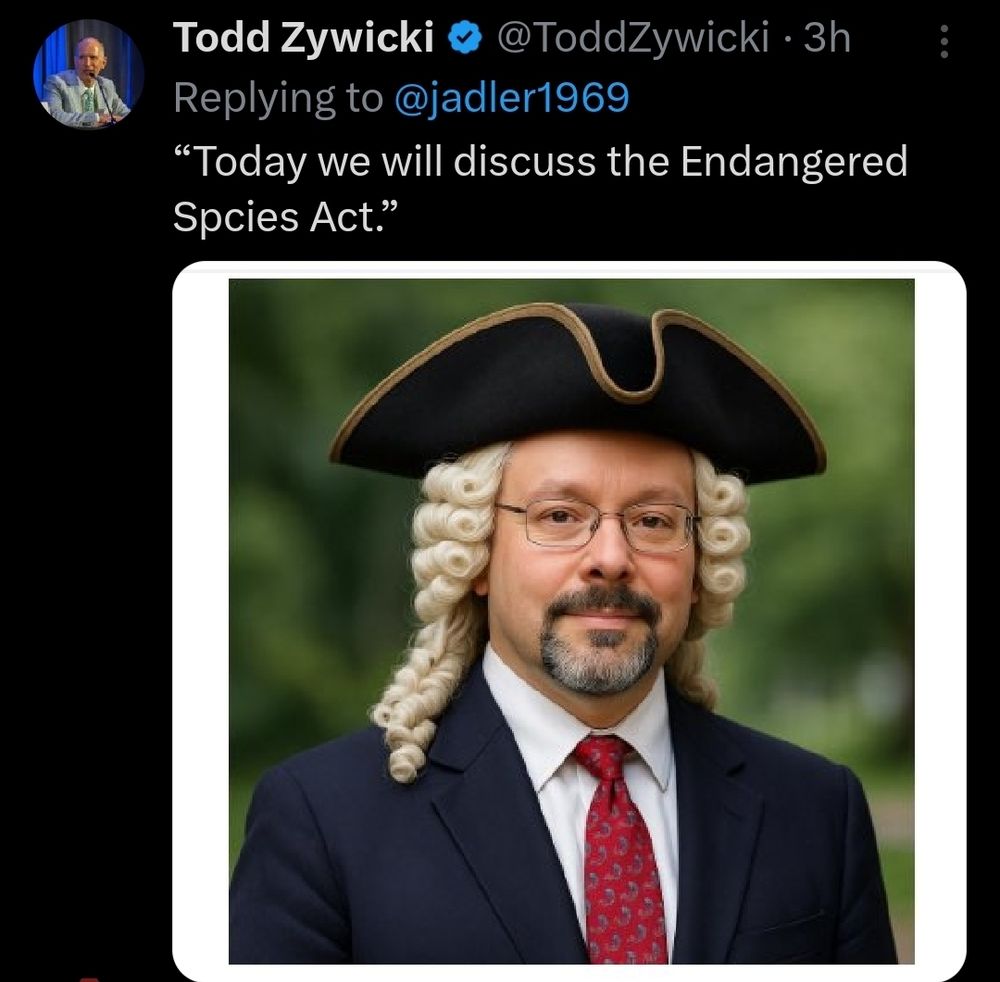Image resolution: width=1000 pixels, height=982 pixels.
Task: Click the blue verified badge icon
Action: pyautogui.click(x=465, y=38)
